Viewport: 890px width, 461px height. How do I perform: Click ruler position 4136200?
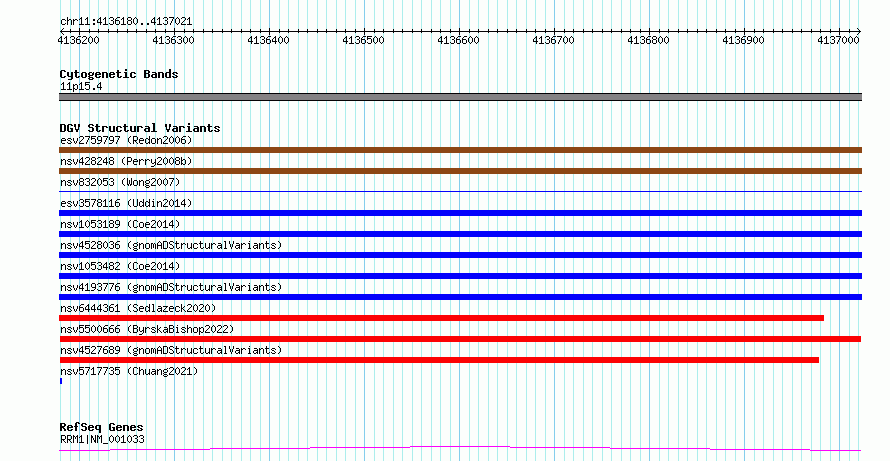click(78, 40)
